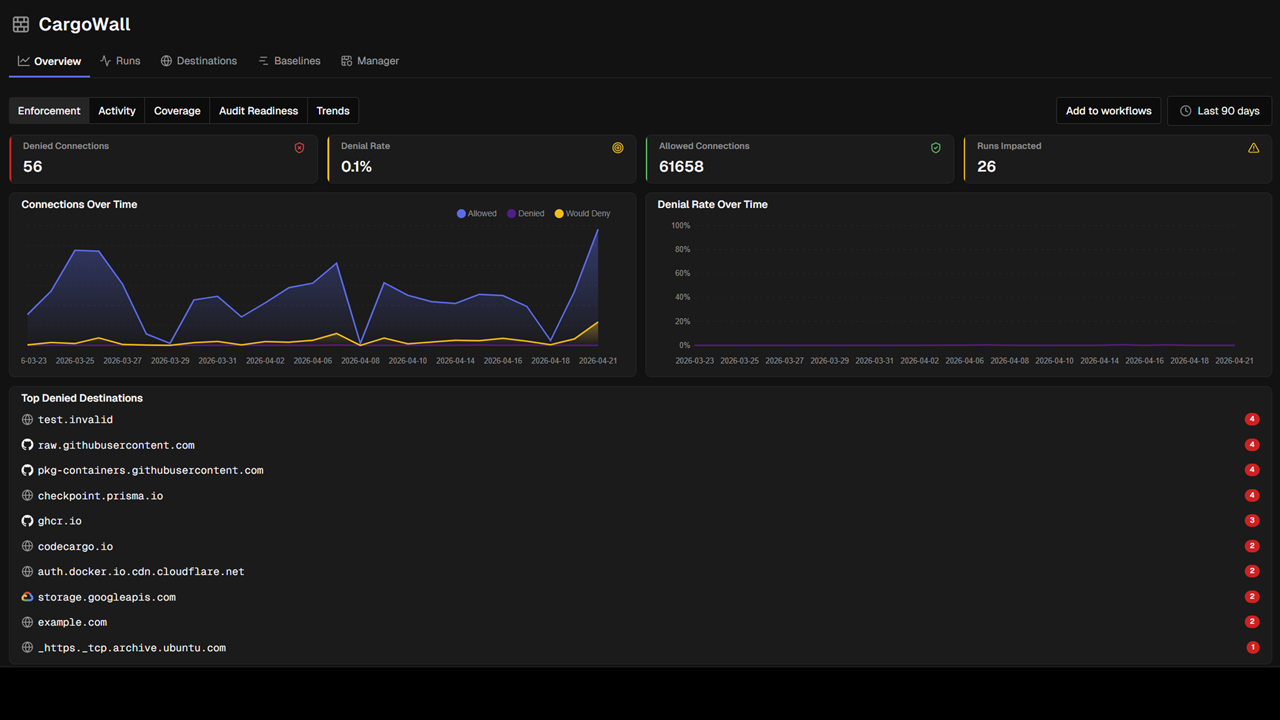Click the Denial Rate Over Time chart title

[713, 204]
